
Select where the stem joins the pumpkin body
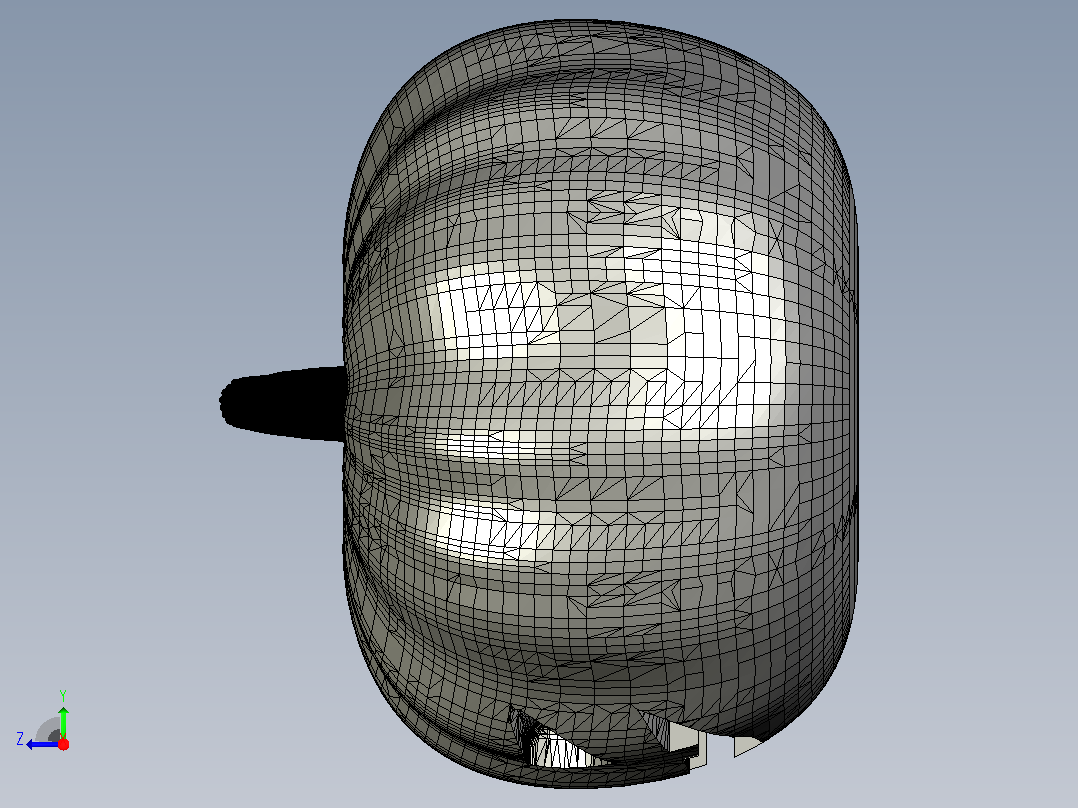coord(346,404)
